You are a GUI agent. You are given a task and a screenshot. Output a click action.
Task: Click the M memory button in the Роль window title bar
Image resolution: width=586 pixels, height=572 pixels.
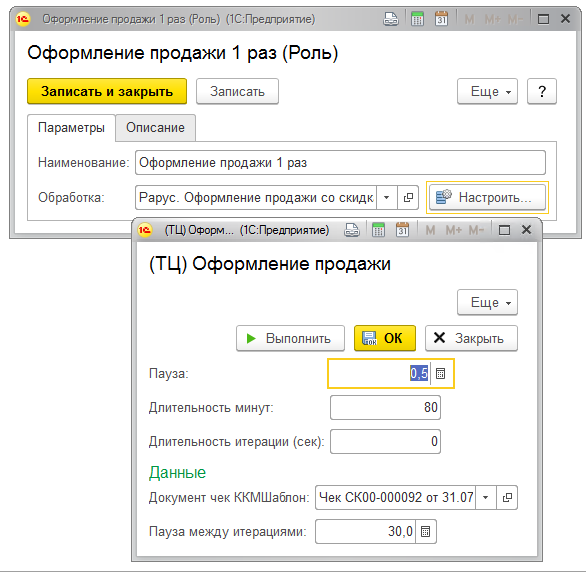click(469, 19)
